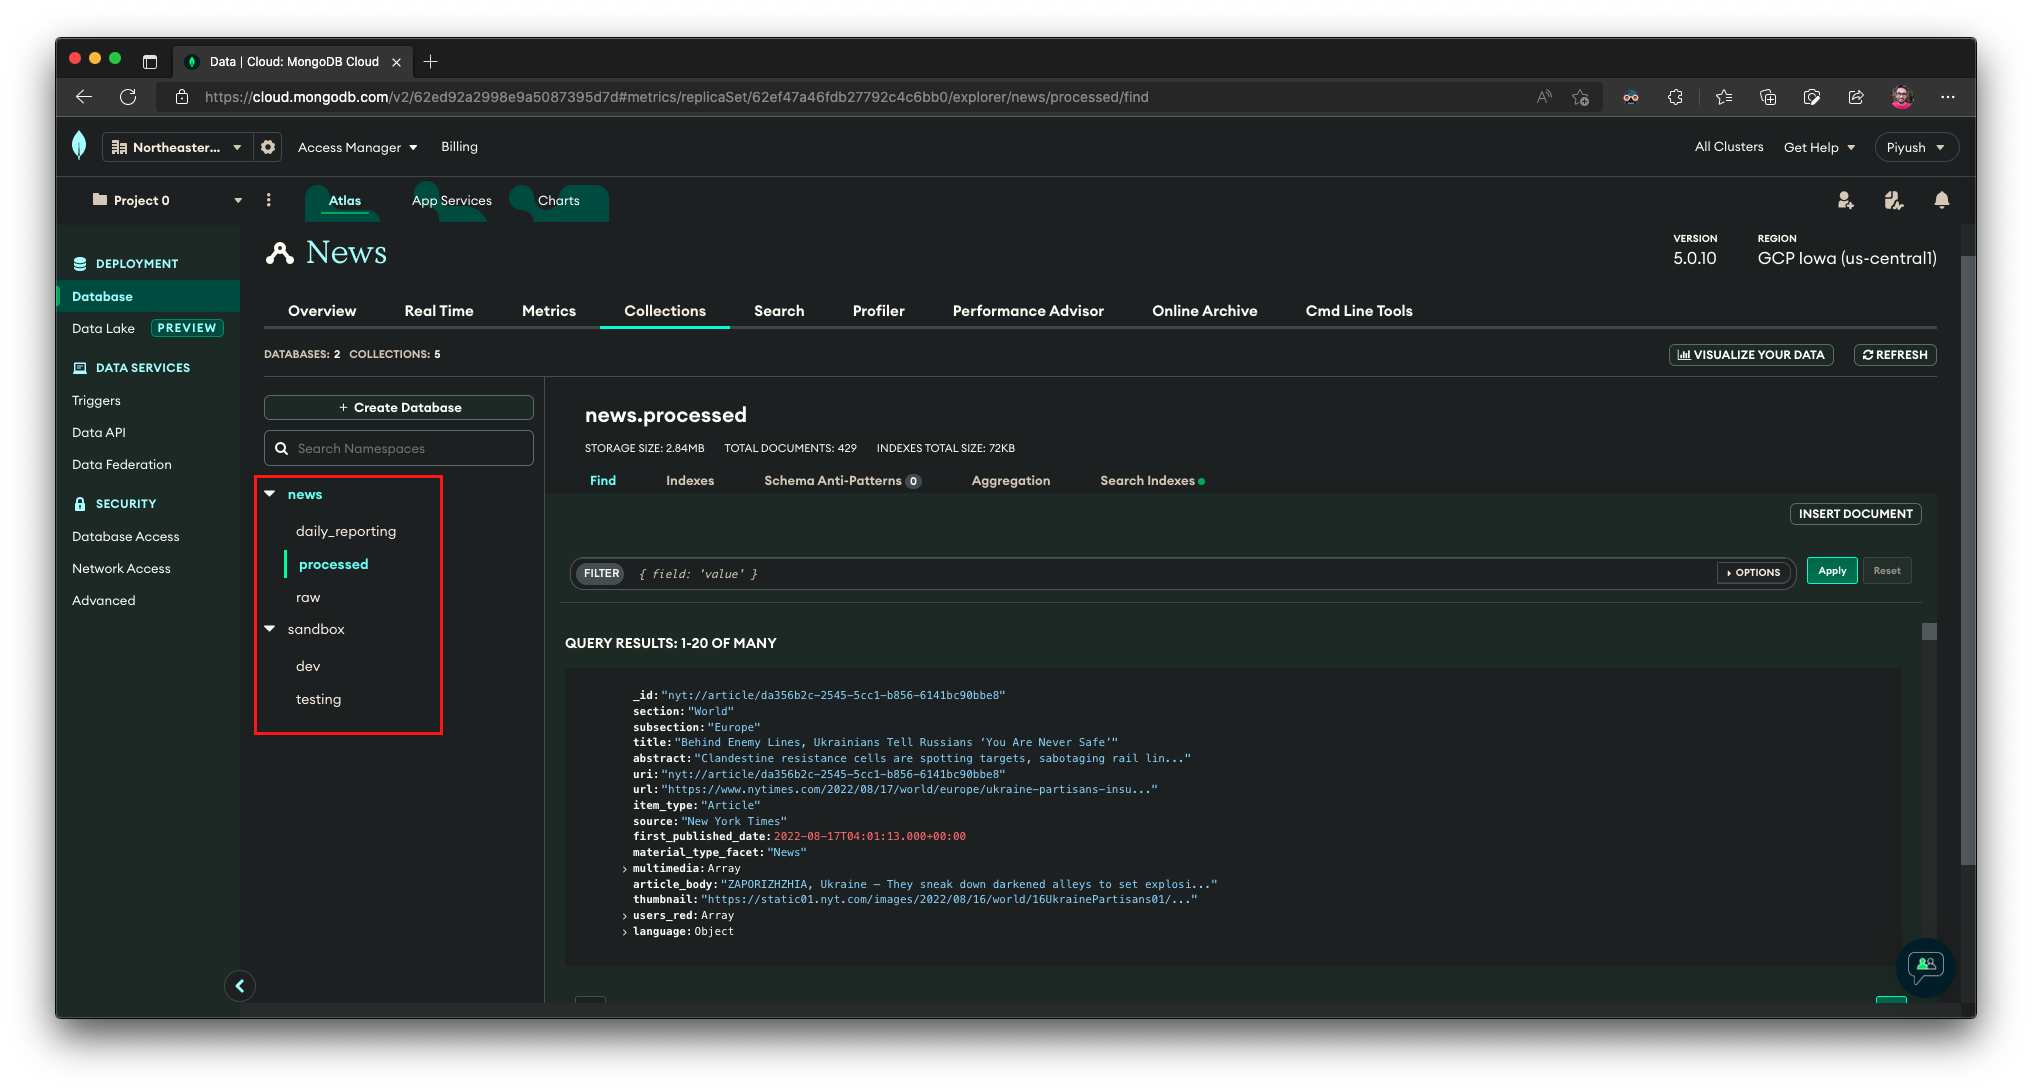Expand the language Object field

(x=625, y=932)
